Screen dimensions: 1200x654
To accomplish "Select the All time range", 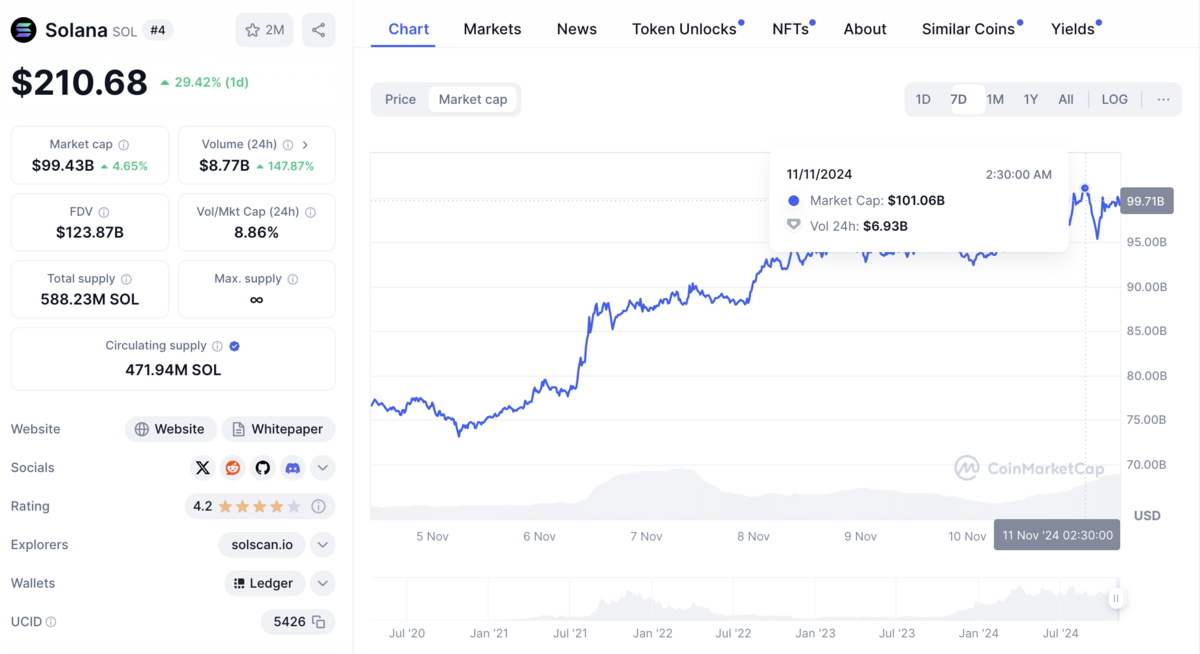I will (1066, 99).
